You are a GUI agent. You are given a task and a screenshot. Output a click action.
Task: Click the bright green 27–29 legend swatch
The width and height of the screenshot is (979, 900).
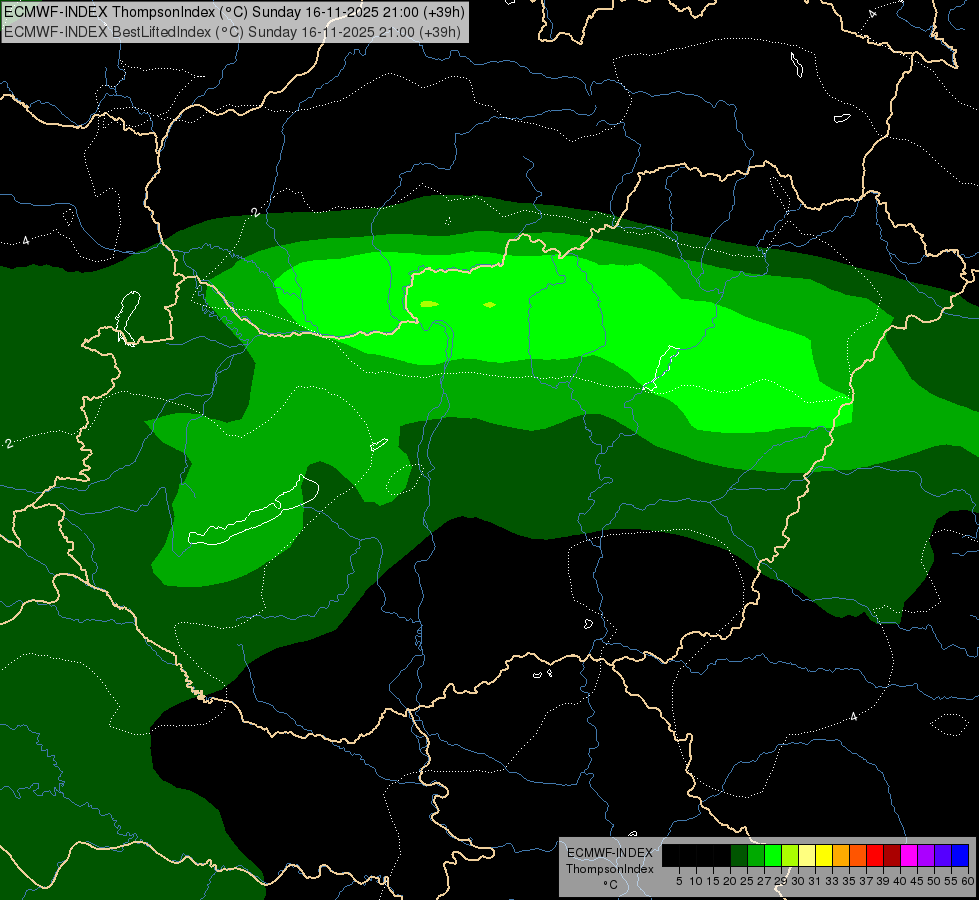[773, 855]
